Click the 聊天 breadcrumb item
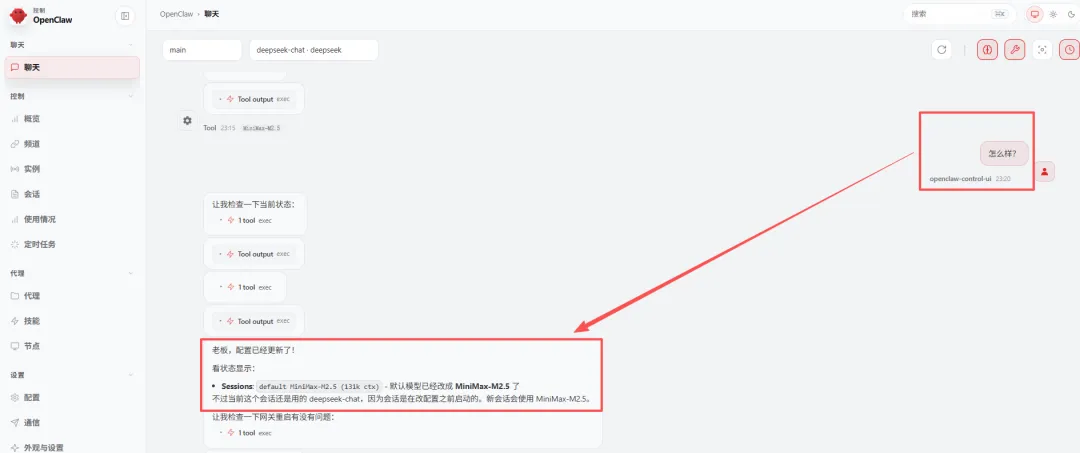This screenshot has width=1080, height=453. tap(211, 14)
